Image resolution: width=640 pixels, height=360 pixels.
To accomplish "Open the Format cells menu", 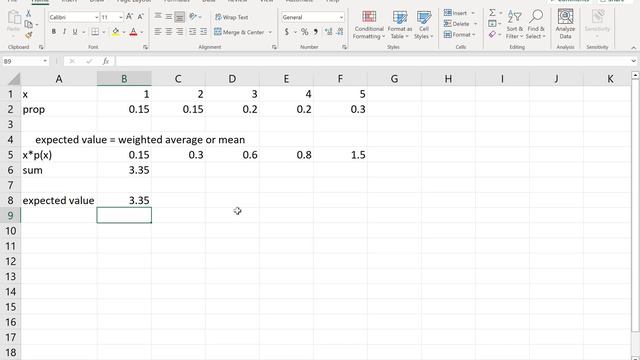I will point(460,35).
